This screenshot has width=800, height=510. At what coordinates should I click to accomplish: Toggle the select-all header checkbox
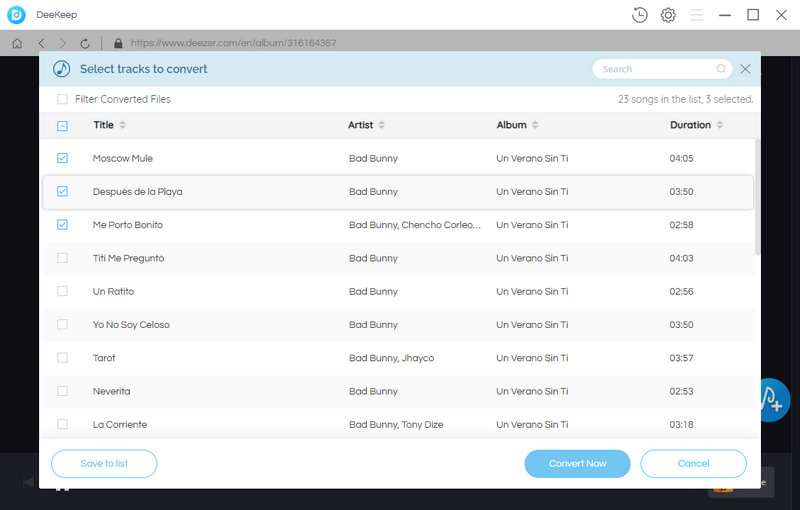pyautogui.click(x=62, y=125)
